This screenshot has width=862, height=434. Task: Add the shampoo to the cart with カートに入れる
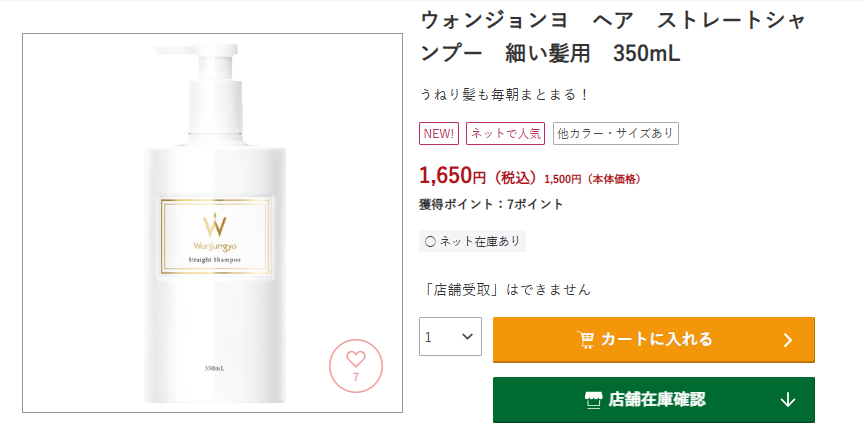click(x=654, y=339)
